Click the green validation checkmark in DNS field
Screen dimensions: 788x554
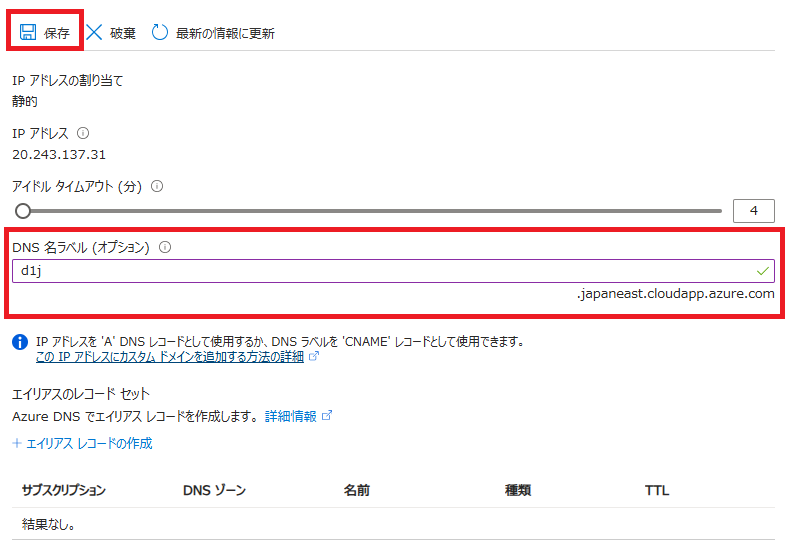point(762,271)
